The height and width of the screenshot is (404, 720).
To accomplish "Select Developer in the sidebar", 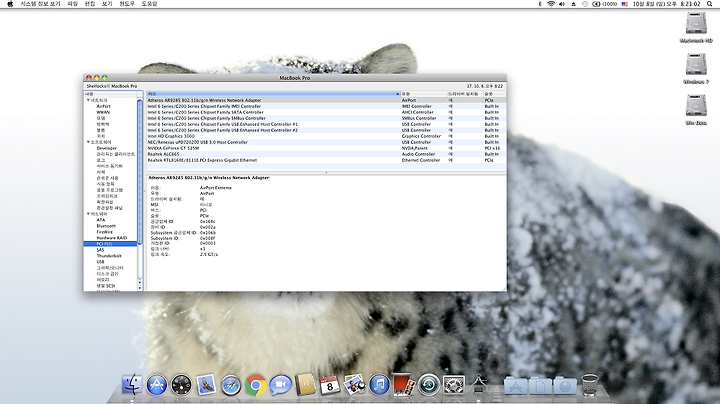I will (x=107, y=148).
